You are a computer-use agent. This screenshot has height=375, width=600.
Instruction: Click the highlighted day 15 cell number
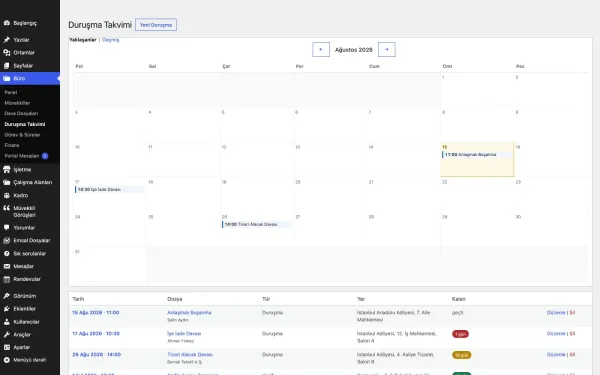(444, 147)
